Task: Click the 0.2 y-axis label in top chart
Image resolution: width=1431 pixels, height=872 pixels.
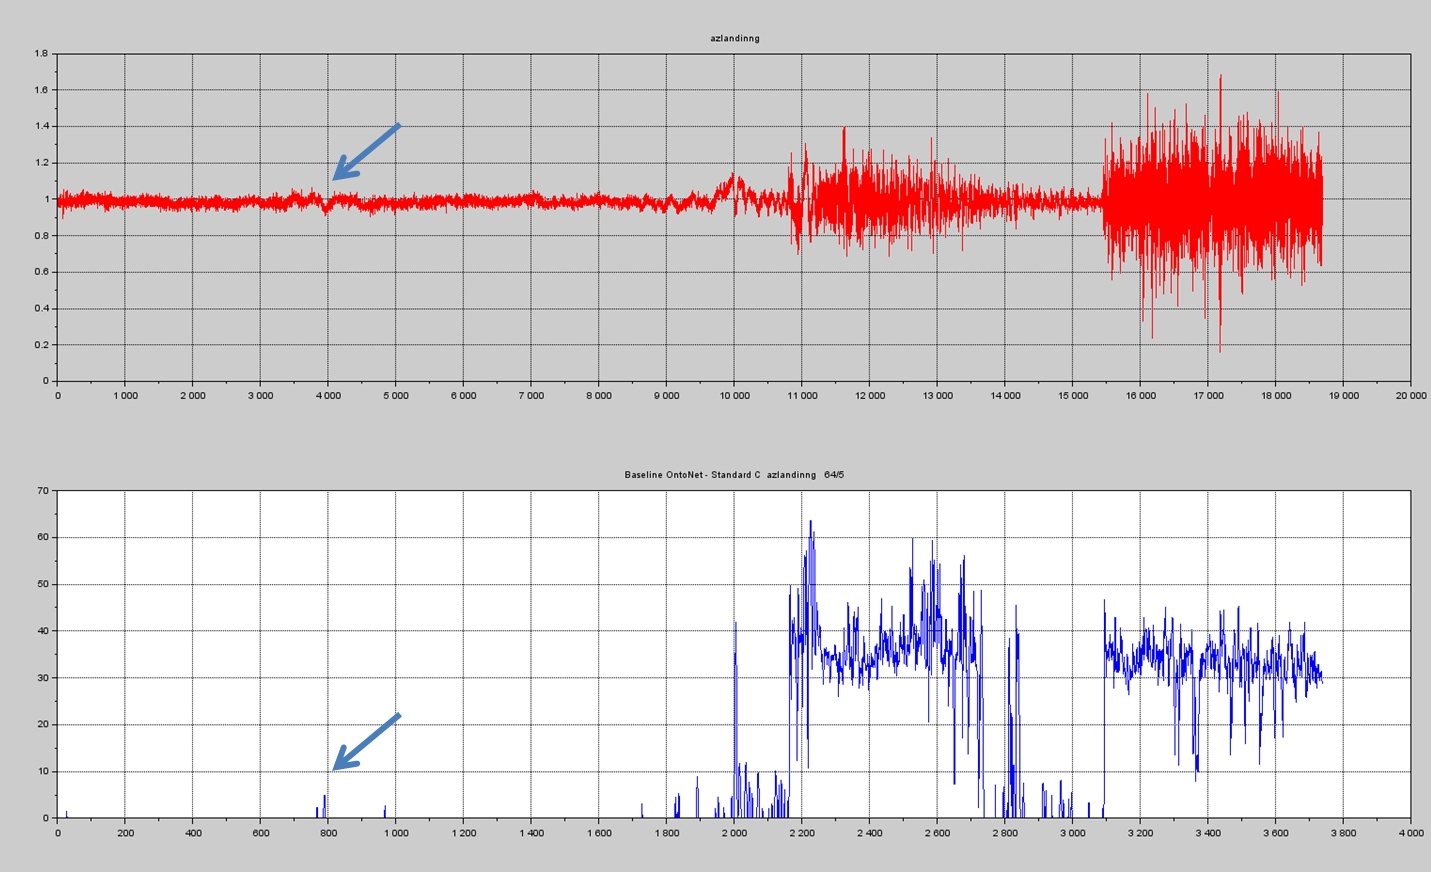Action: click(41, 345)
